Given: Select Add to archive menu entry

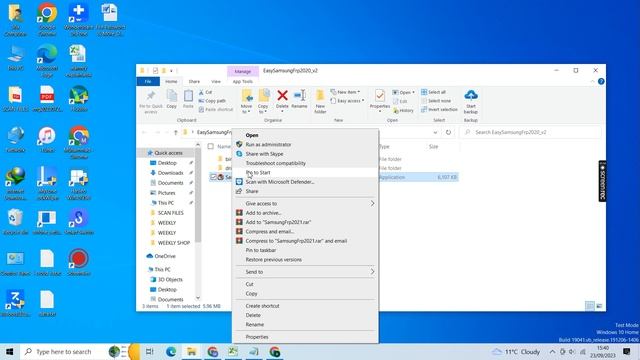Looking at the screenshot, I should point(304,213).
